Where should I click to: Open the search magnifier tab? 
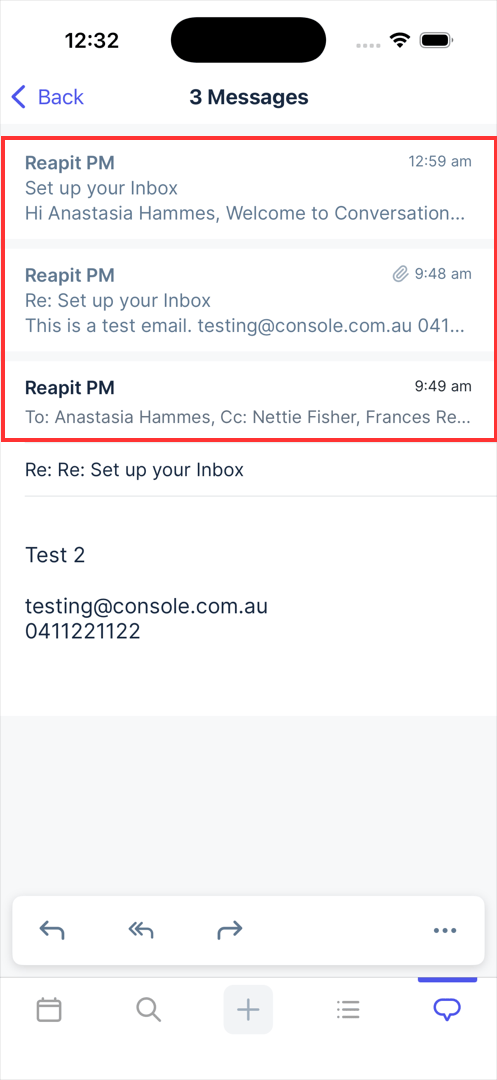[x=148, y=1010]
